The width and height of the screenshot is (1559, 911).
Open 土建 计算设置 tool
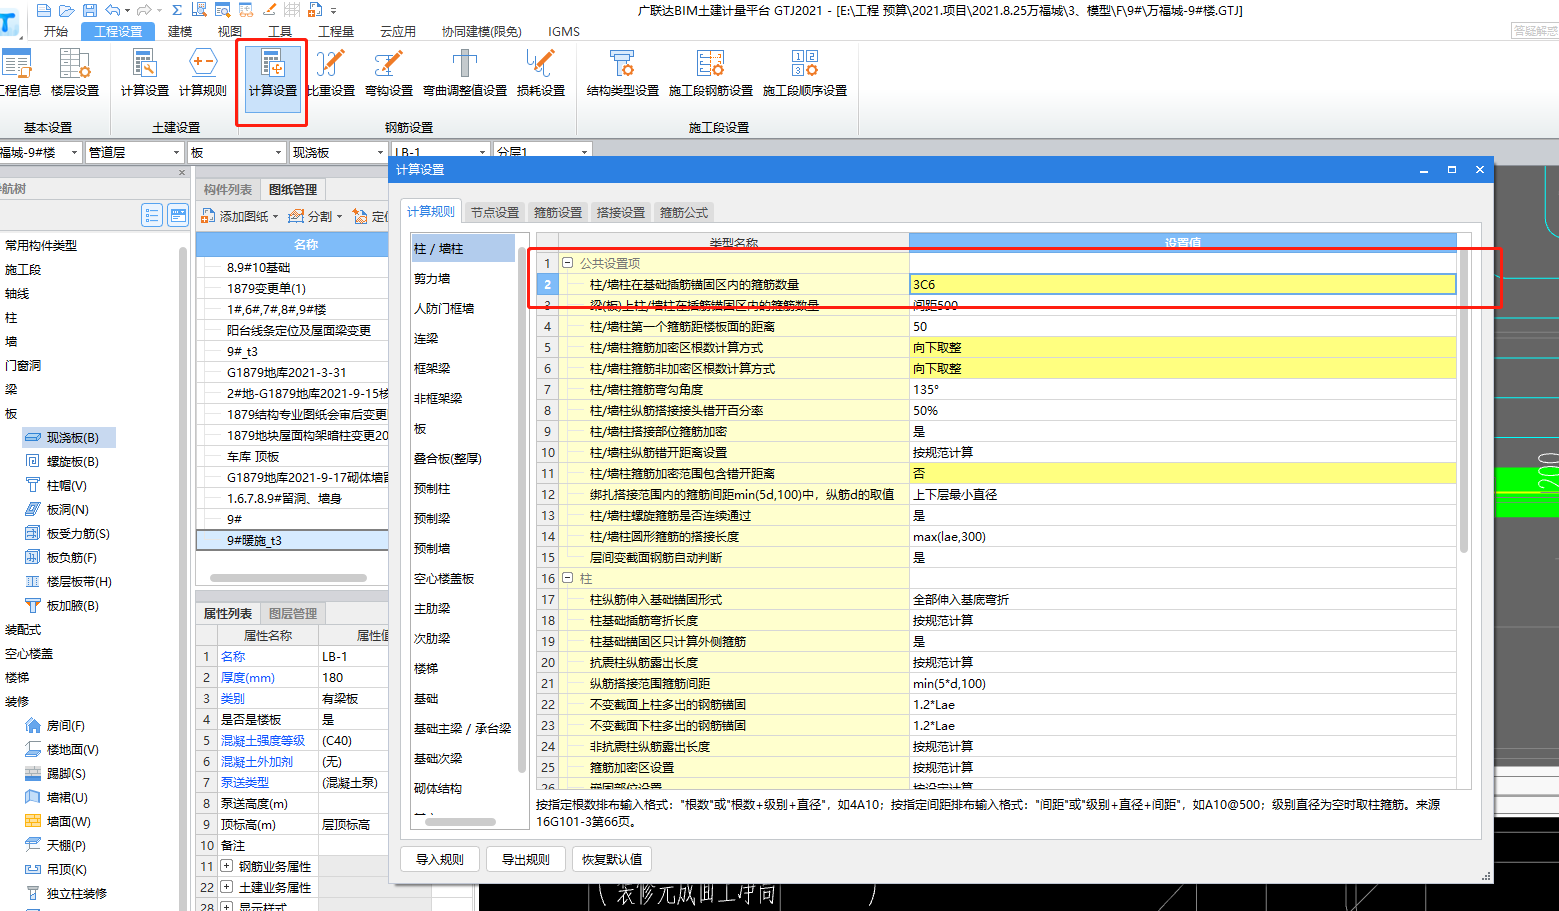[145, 73]
